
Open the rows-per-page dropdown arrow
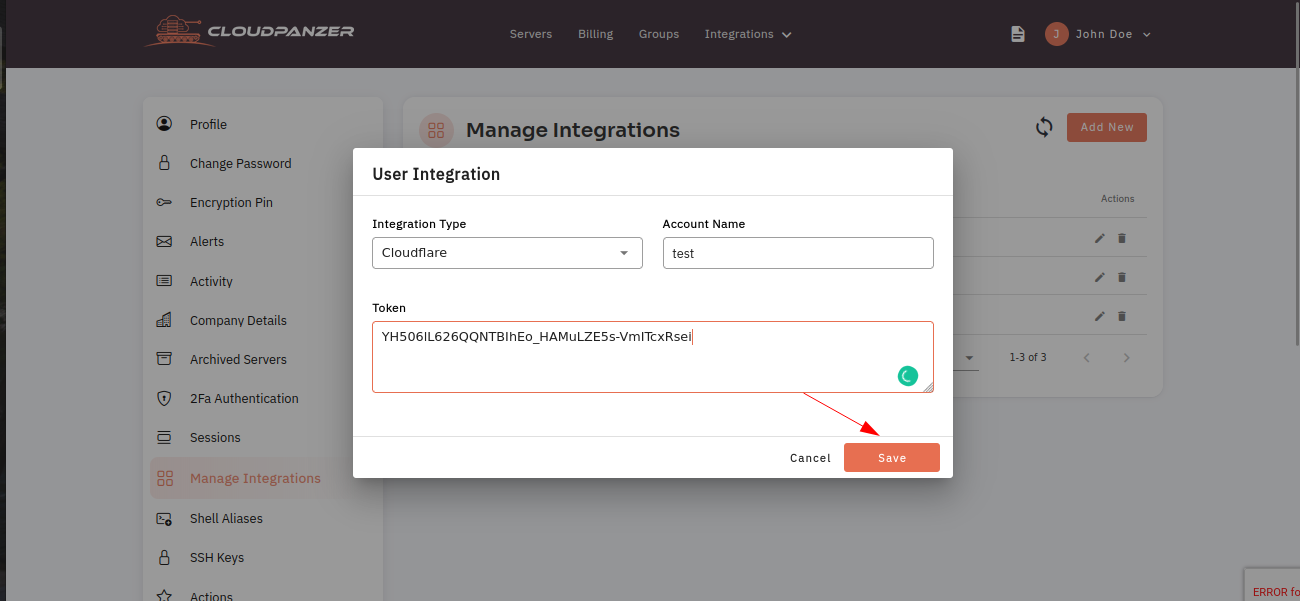(x=969, y=357)
